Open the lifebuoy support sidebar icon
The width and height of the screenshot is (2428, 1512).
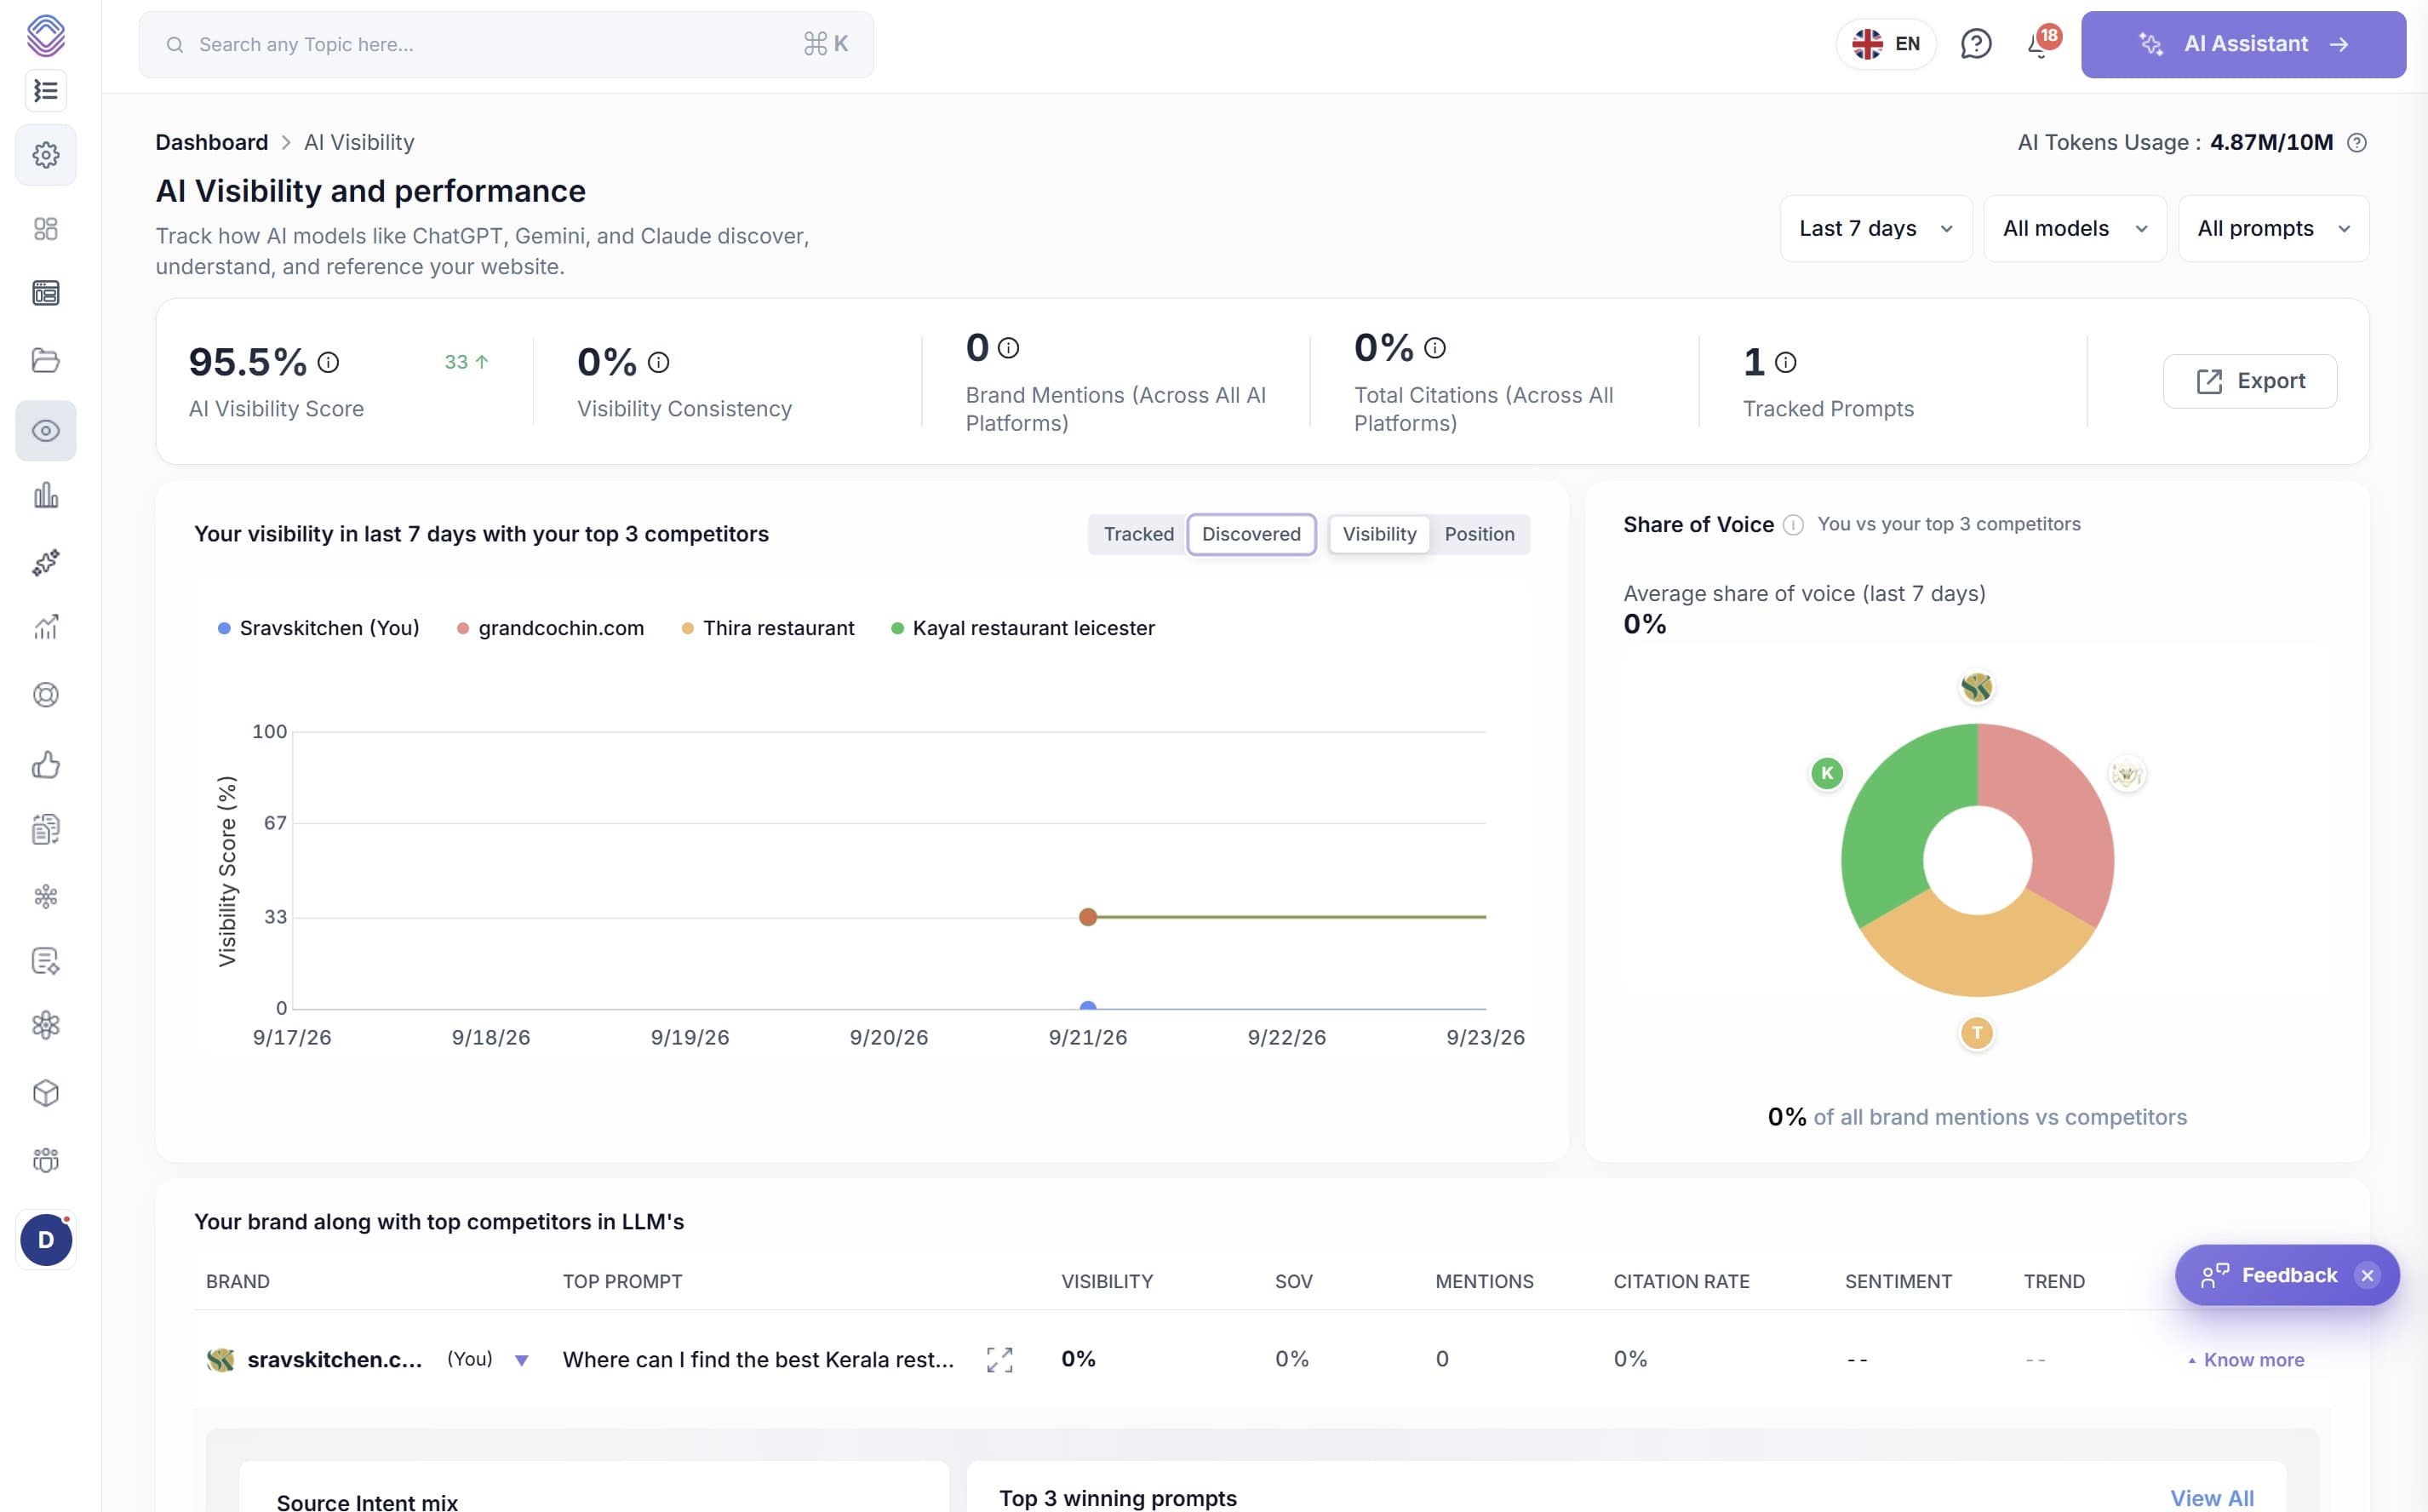coord(46,695)
